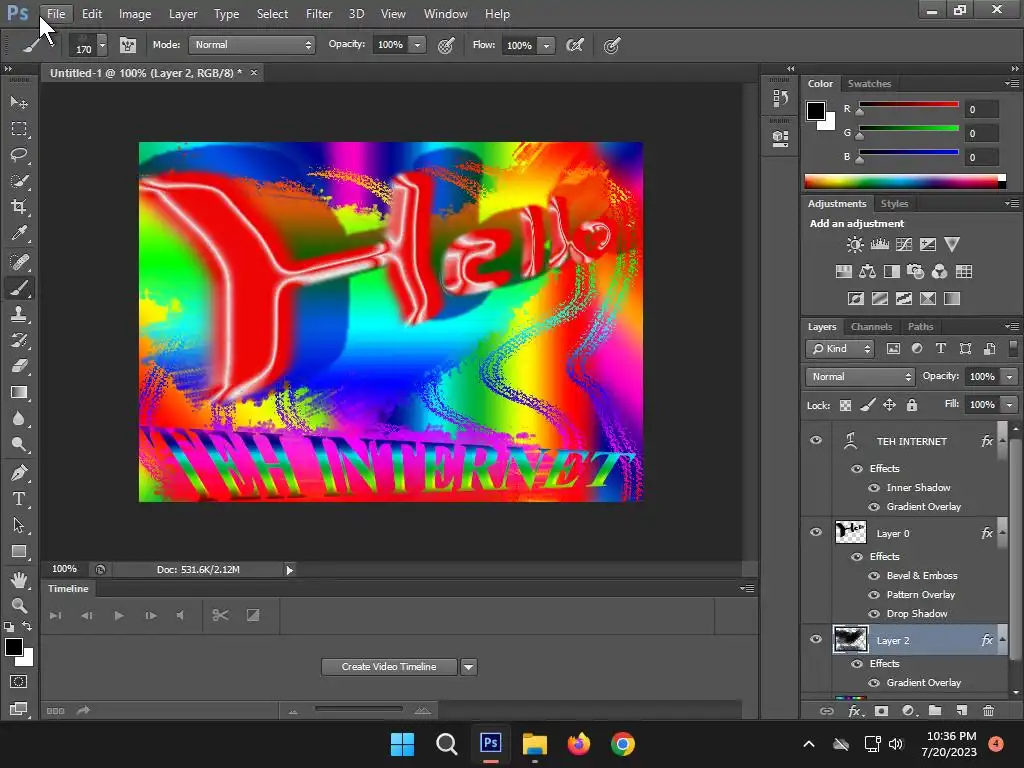The image size is (1024, 768).
Task: Select the Rectangle shape tool
Action: point(19,551)
